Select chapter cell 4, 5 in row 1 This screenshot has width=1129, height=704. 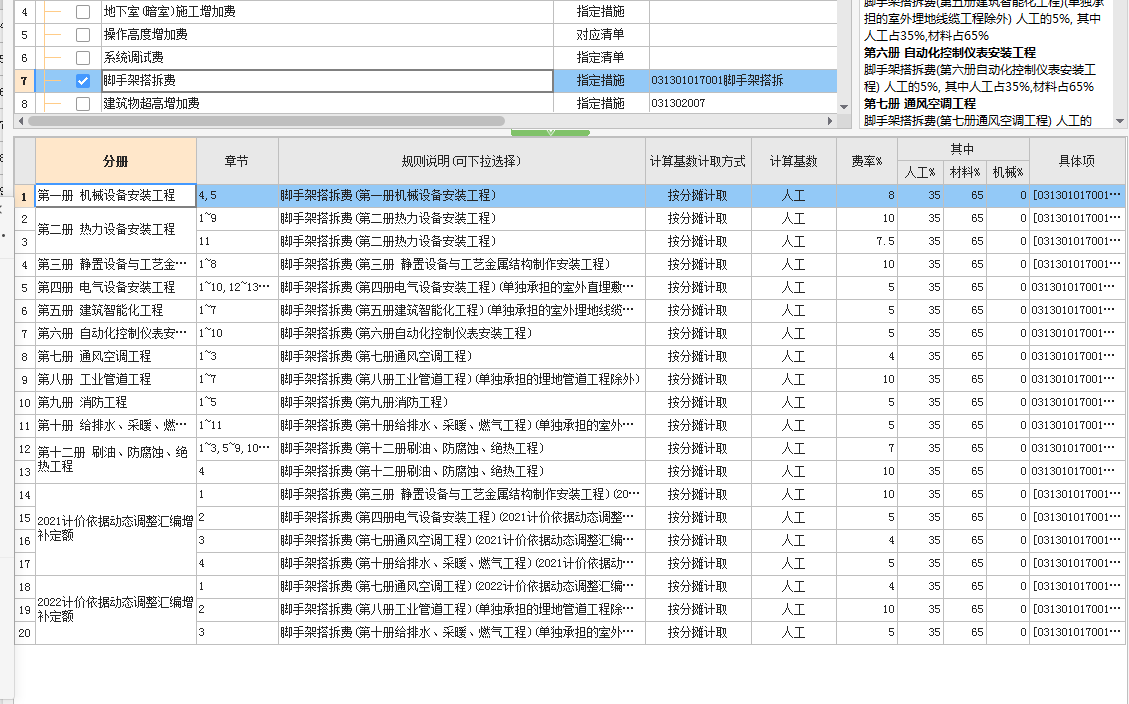(237, 196)
